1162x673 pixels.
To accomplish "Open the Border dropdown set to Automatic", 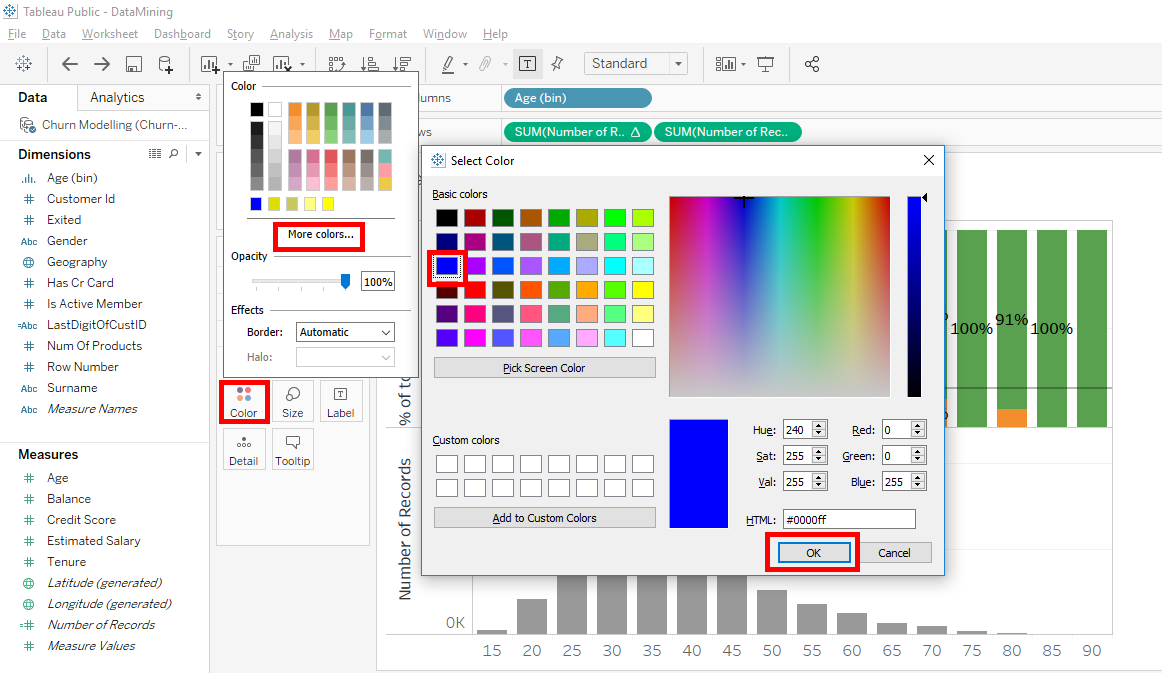I will [x=345, y=331].
